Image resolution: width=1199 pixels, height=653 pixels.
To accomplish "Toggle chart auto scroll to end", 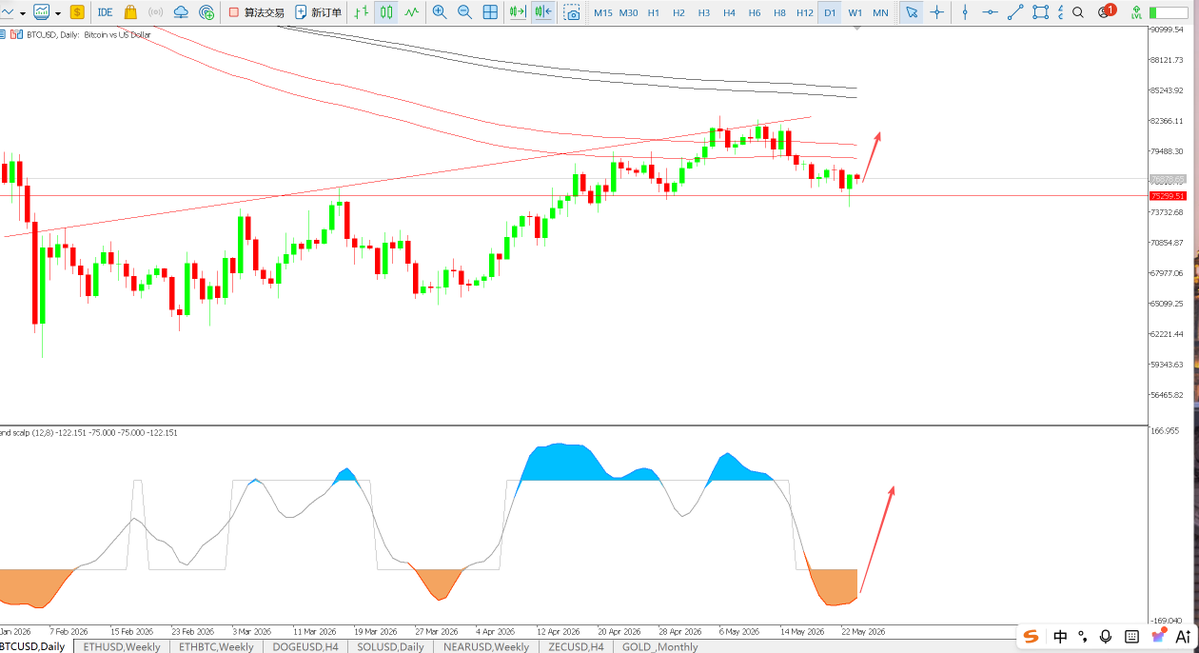I will [x=518, y=12].
